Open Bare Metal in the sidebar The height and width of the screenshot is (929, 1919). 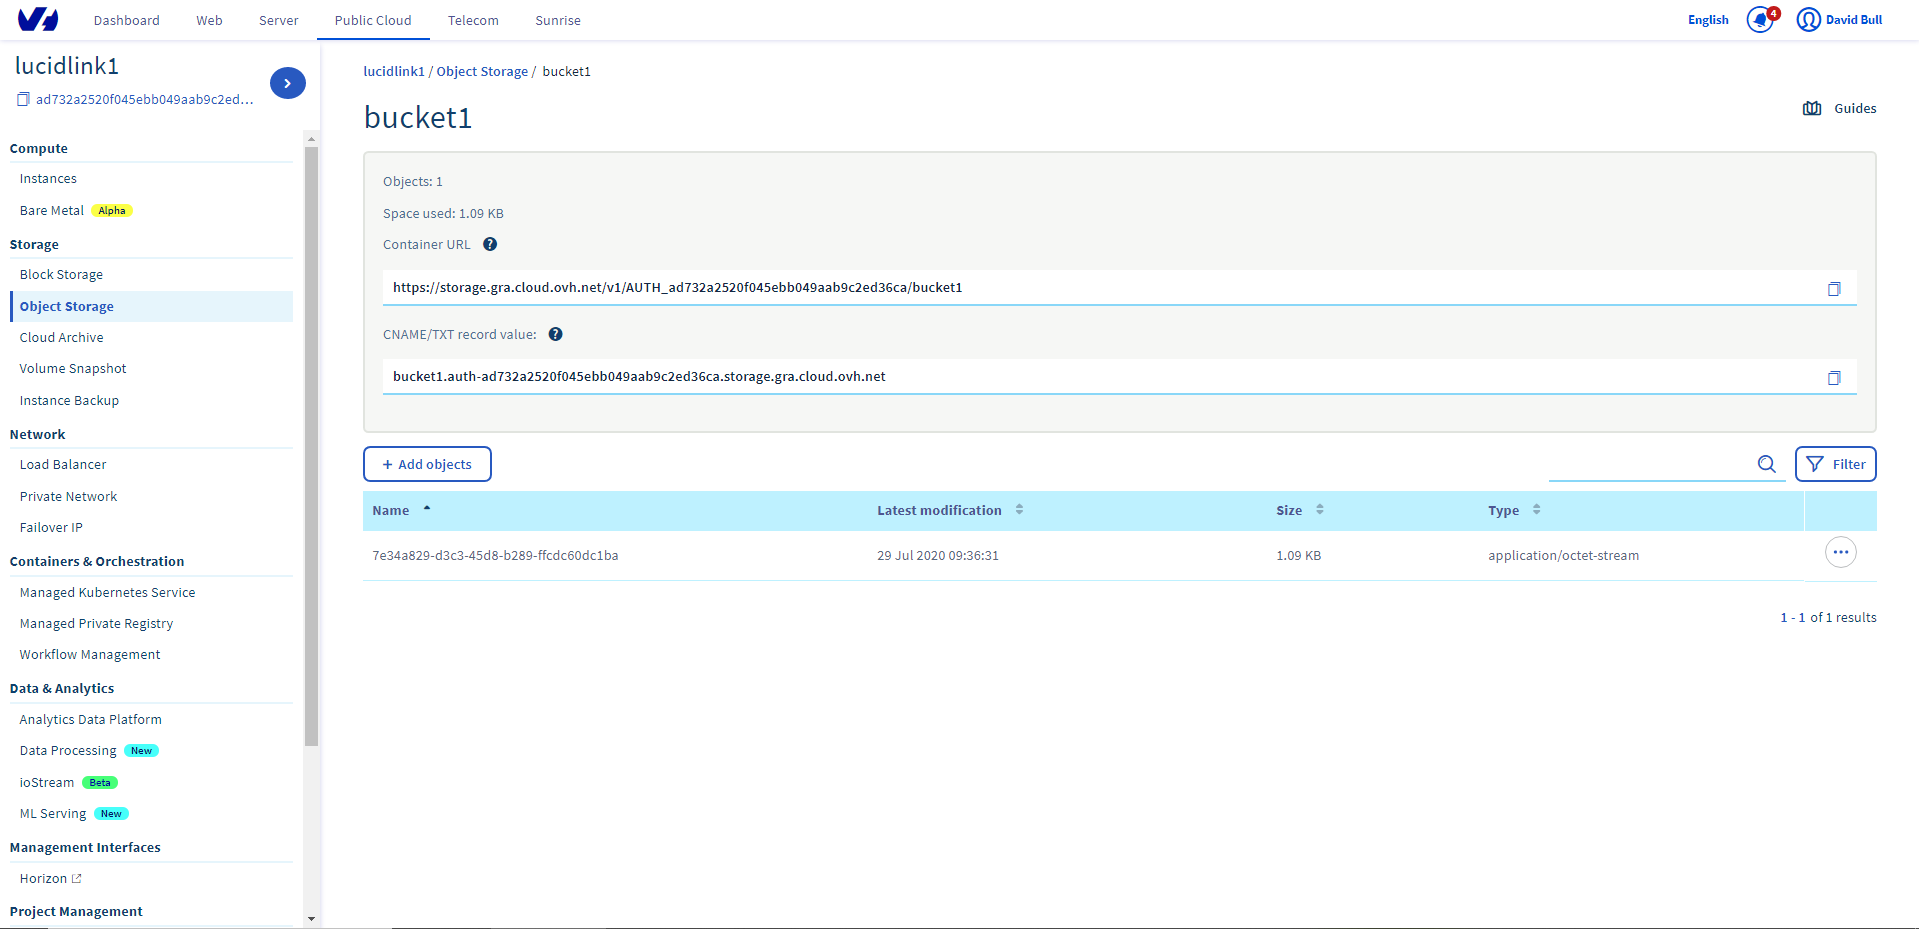coord(52,211)
